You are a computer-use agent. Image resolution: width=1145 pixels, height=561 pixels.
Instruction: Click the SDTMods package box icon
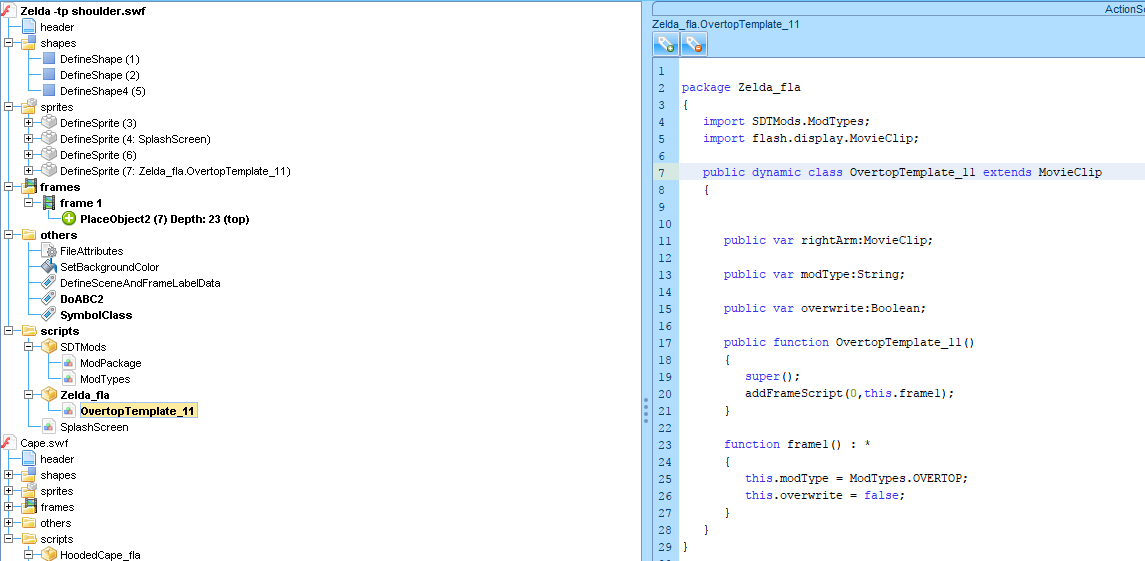pos(49,347)
